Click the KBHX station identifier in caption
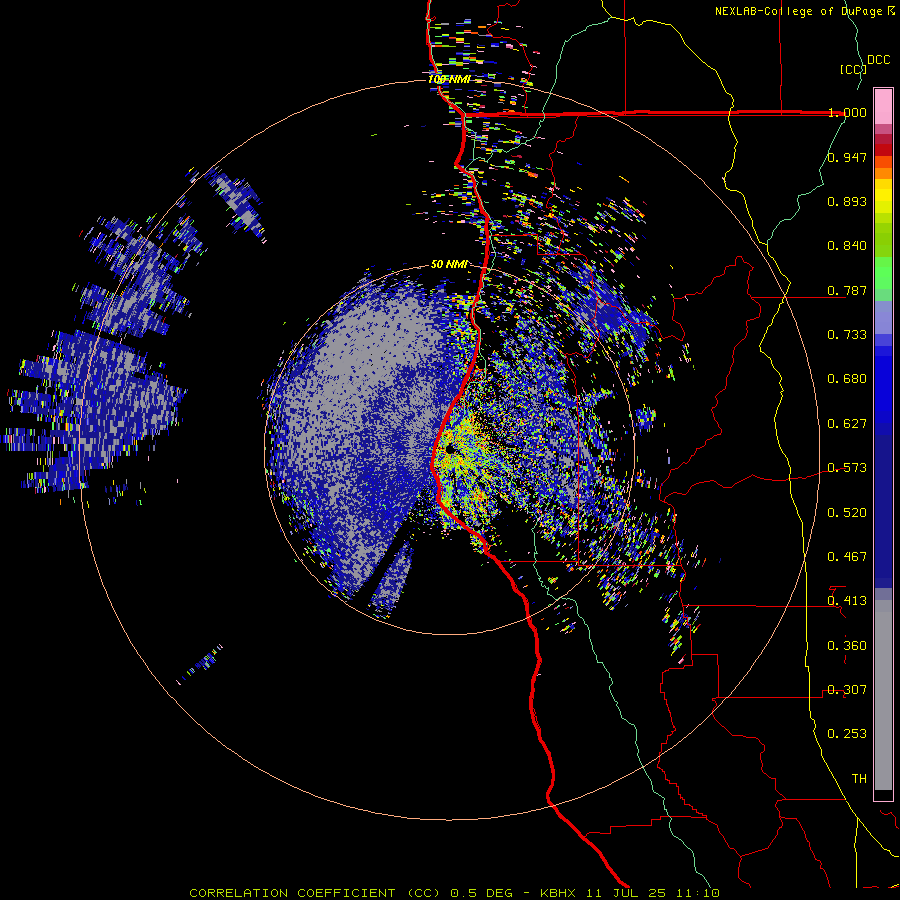 [560, 893]
